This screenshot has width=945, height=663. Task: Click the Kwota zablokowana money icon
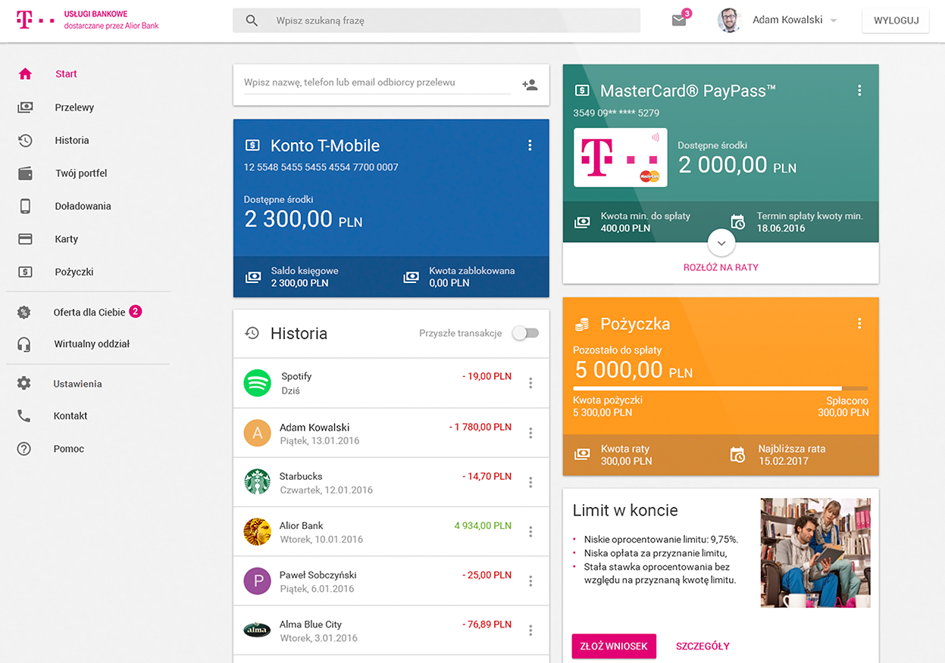(411, 277)
